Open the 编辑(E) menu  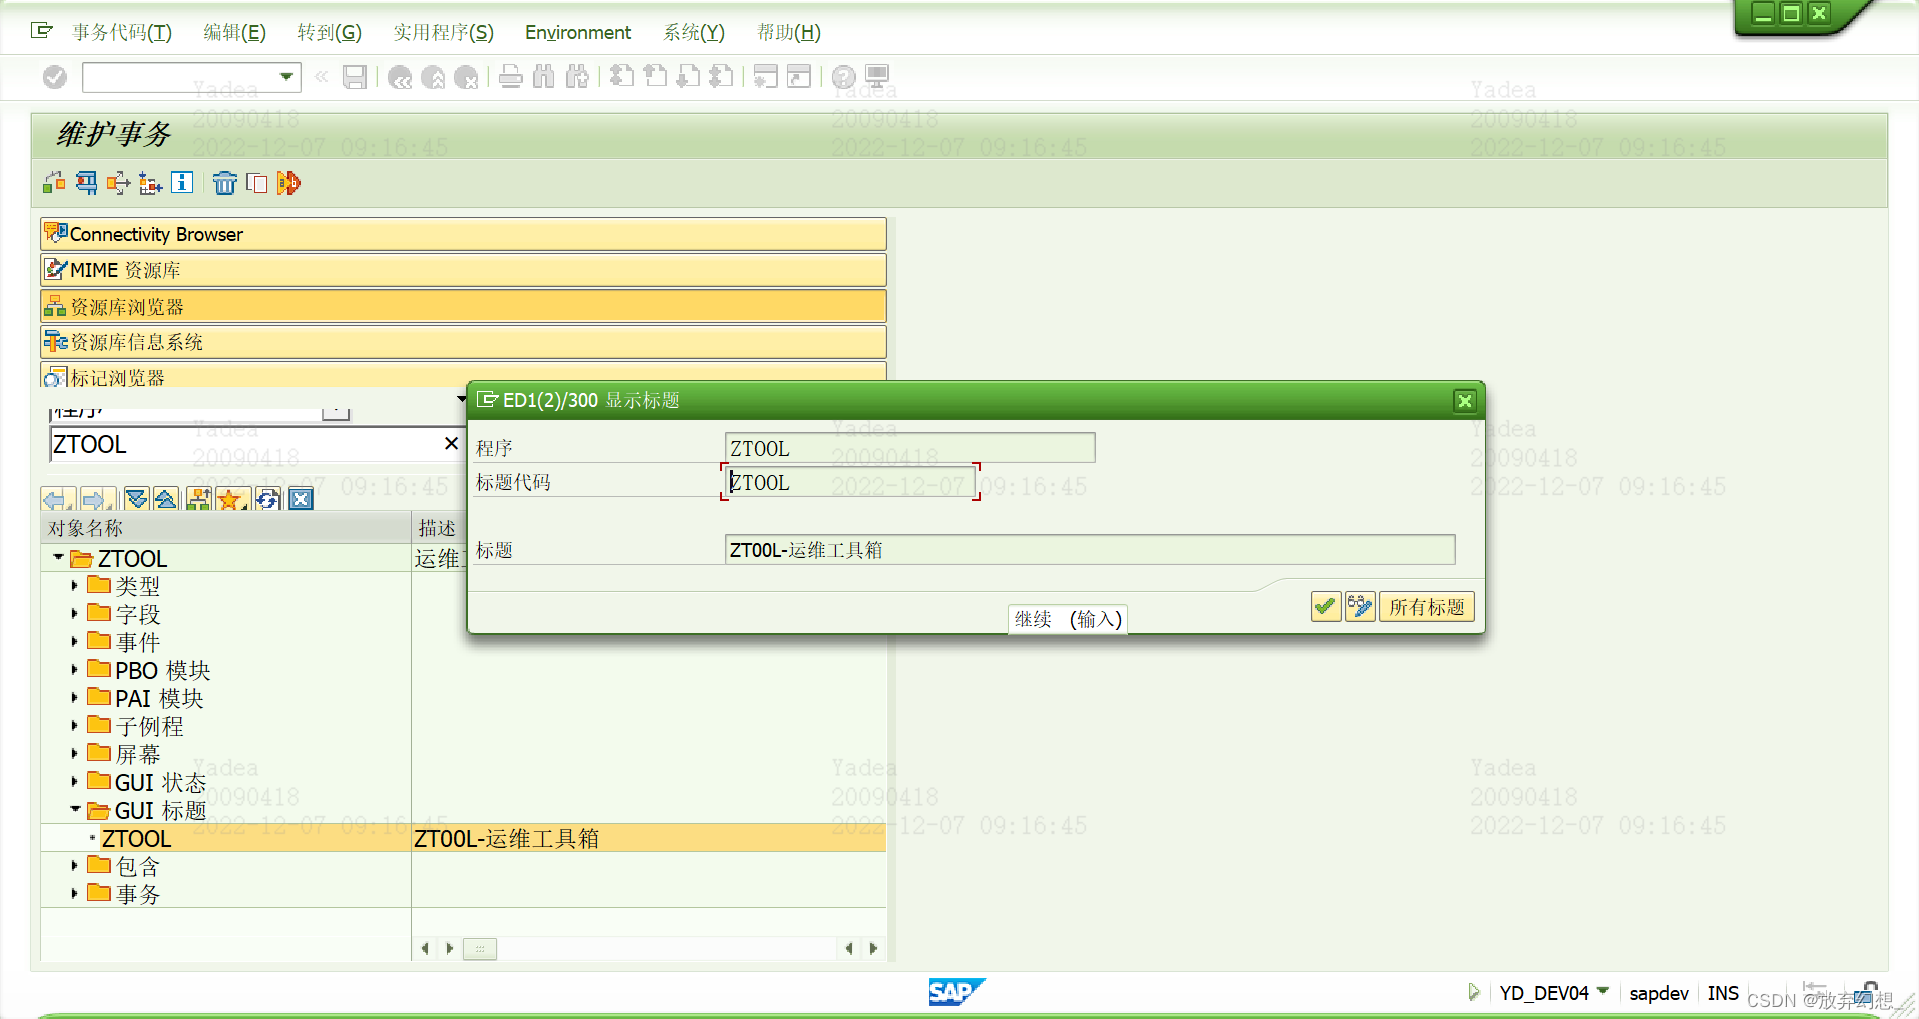234,32
